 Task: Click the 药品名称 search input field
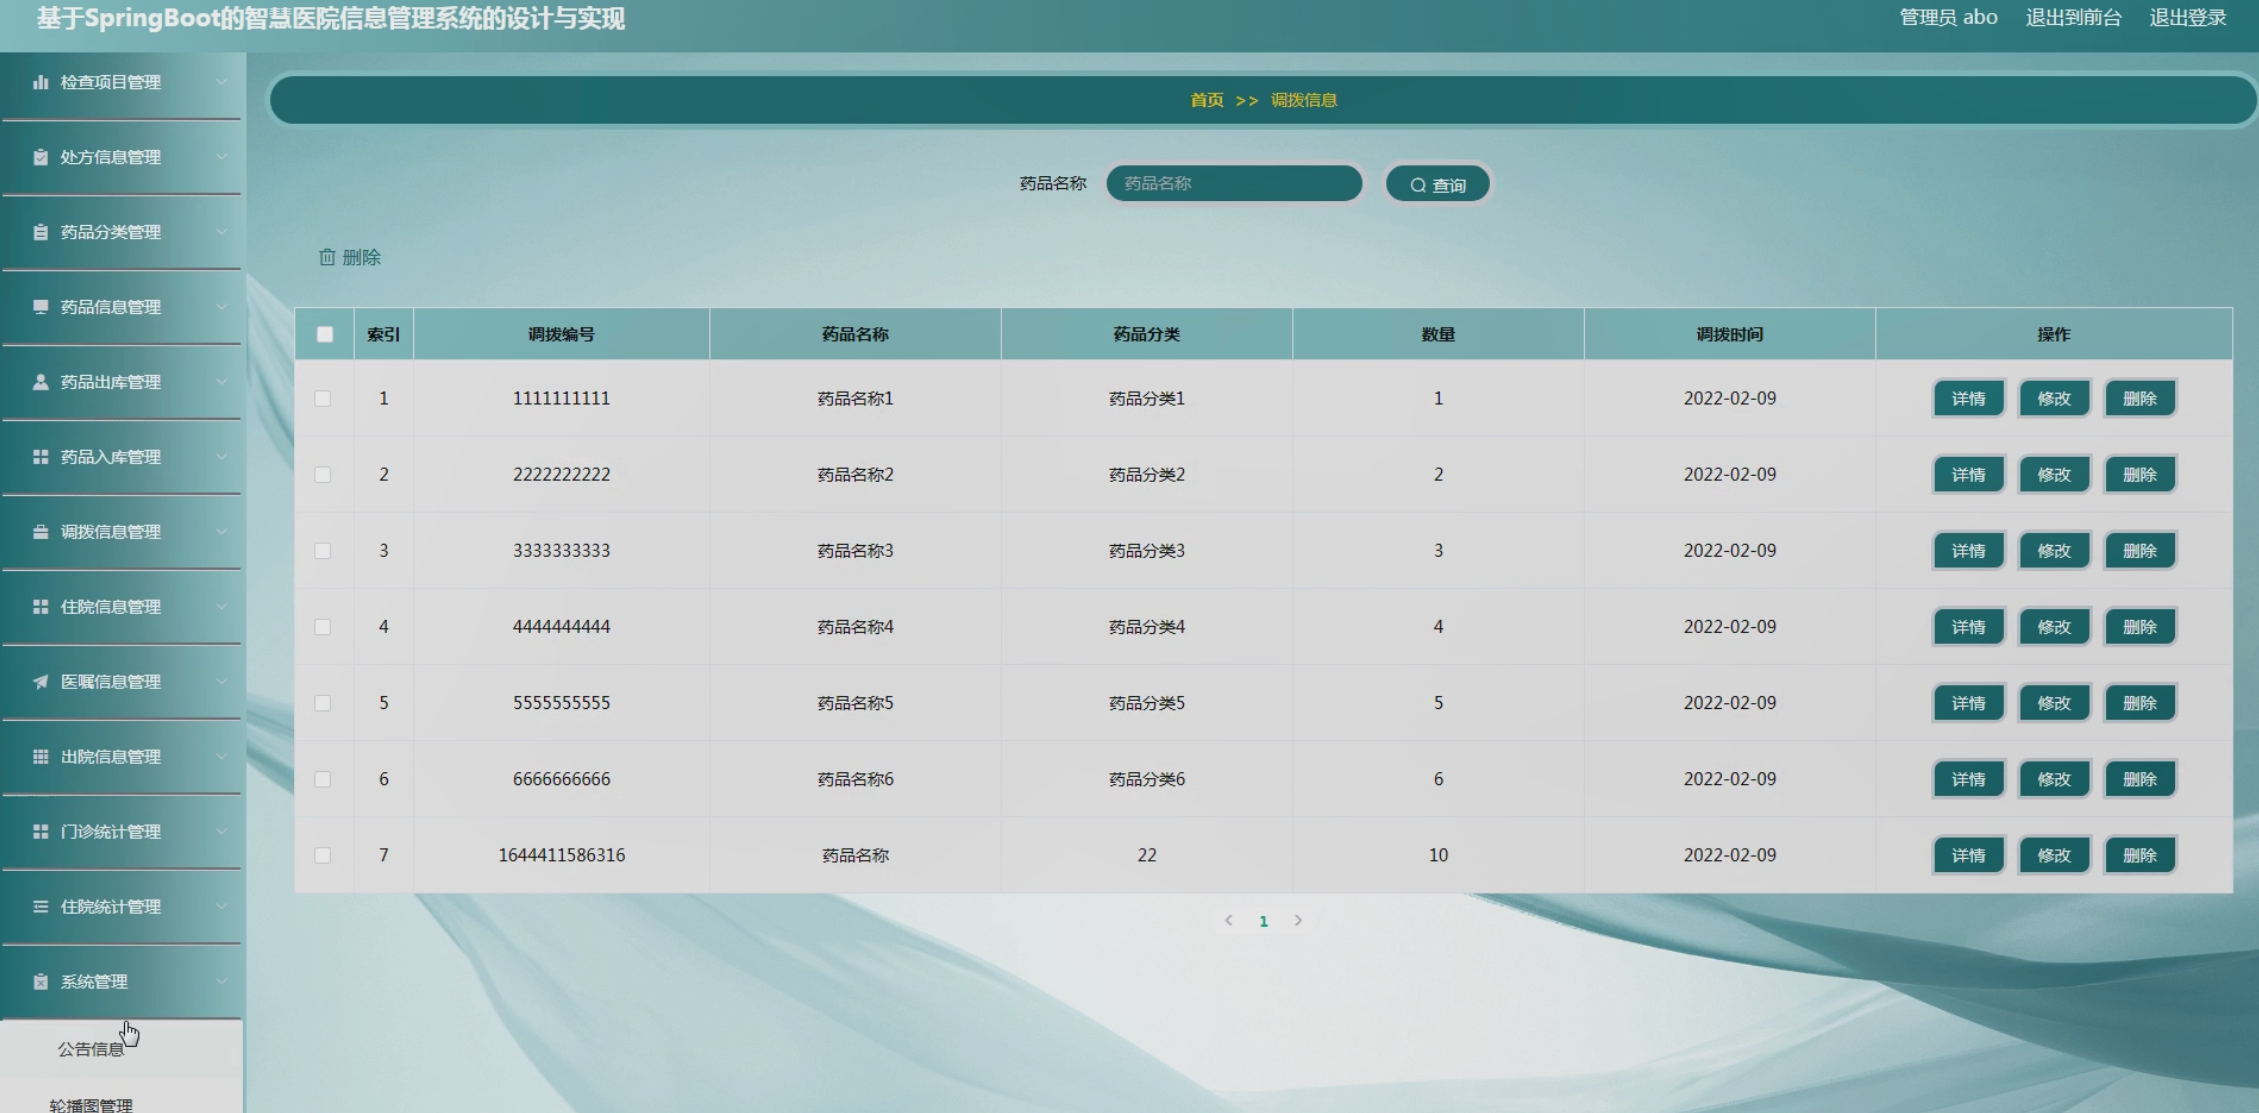[x=1233, y=184]
